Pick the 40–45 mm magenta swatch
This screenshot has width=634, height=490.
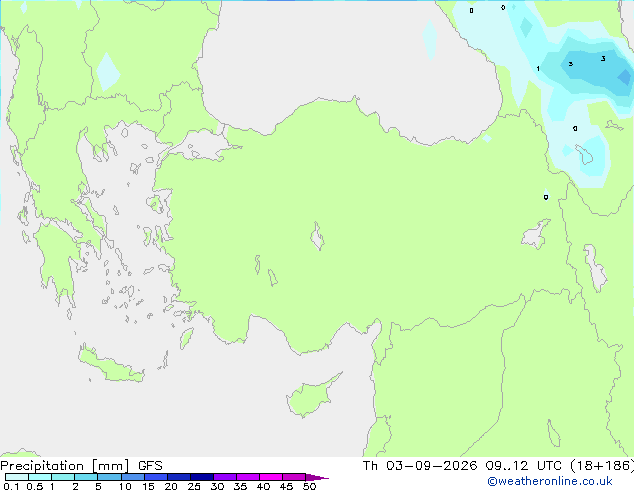pyautogui.click(x=271, y=477)
